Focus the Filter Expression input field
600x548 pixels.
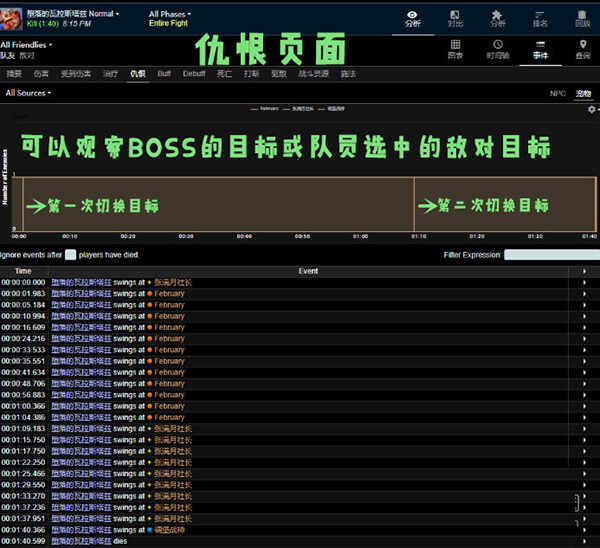552,255
